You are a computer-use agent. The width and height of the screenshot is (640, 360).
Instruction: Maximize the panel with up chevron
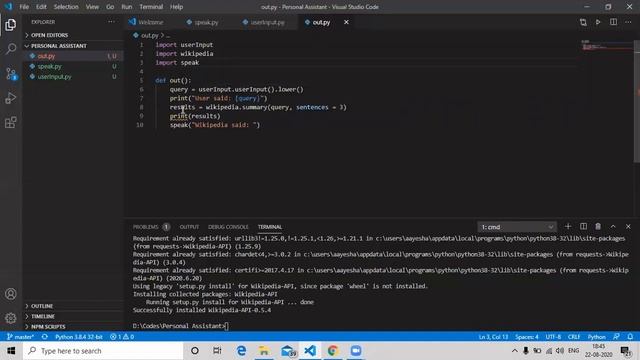[x=613, y=227]
